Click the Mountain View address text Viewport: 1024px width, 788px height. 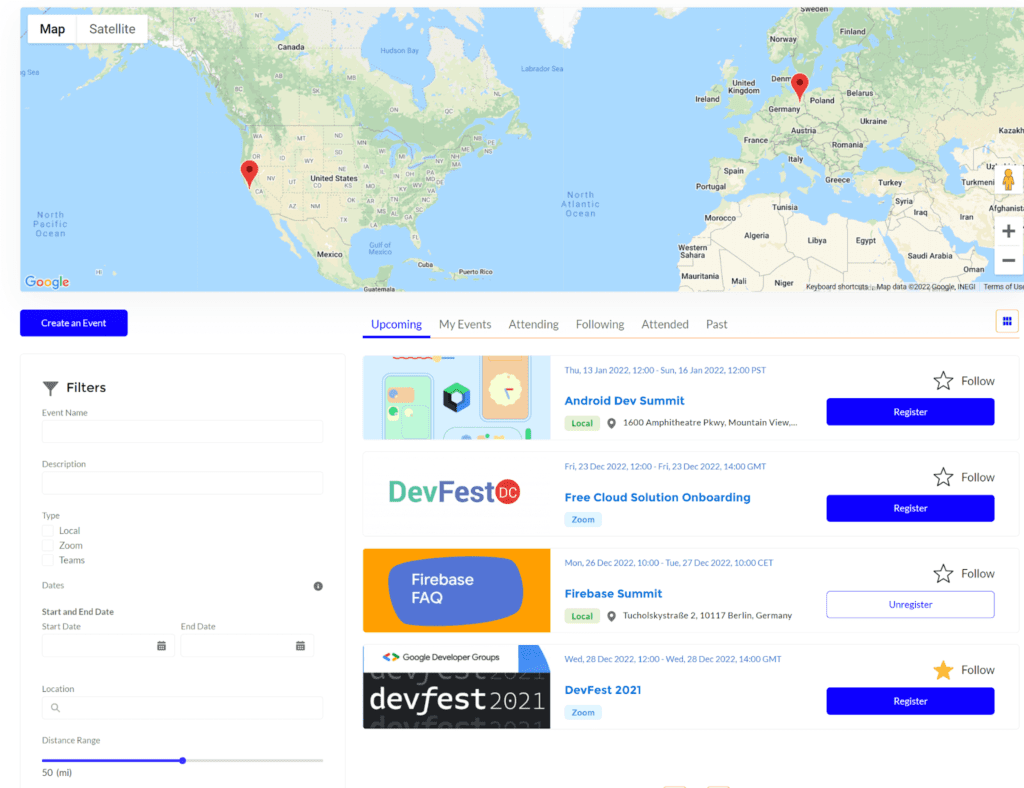(x=710, y=422)
